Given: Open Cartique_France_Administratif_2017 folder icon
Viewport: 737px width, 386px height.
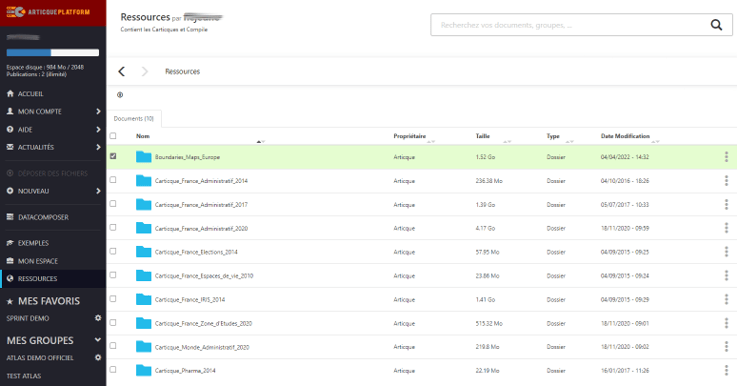Looking at the screenshot, I should (143, 205).
